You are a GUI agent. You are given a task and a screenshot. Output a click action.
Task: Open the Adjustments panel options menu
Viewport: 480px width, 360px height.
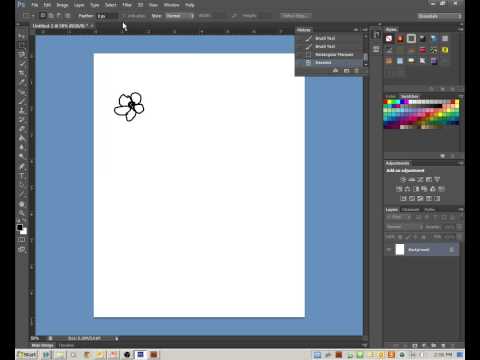pyautogui.click(x=461, y=163)
